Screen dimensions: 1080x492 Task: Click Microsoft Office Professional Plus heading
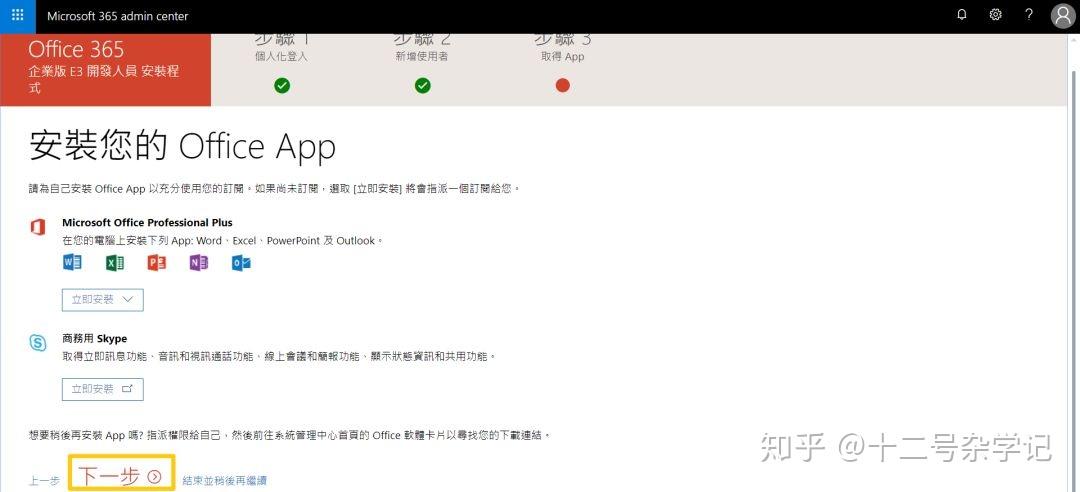point(147,223)
